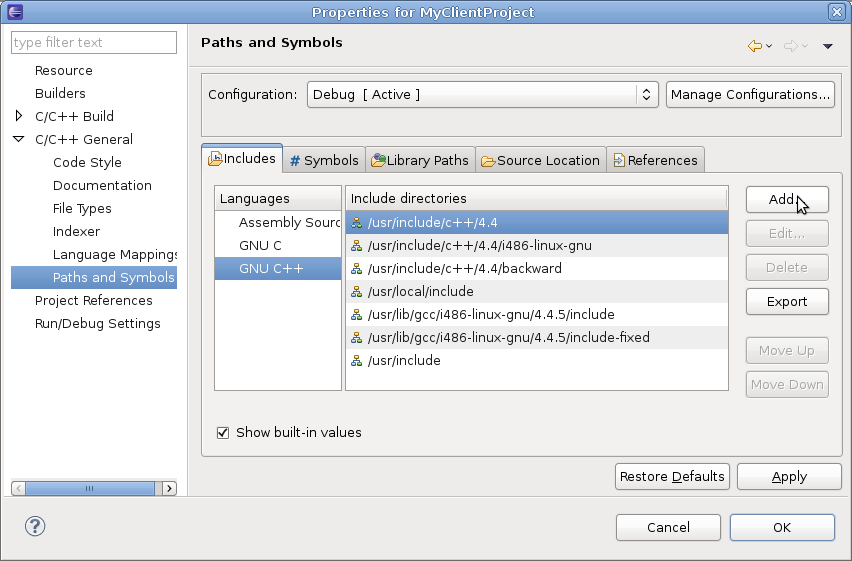Viewport: 852px width, 561px height.
Task: Click the Export button
Action: (x=787, y=302)
